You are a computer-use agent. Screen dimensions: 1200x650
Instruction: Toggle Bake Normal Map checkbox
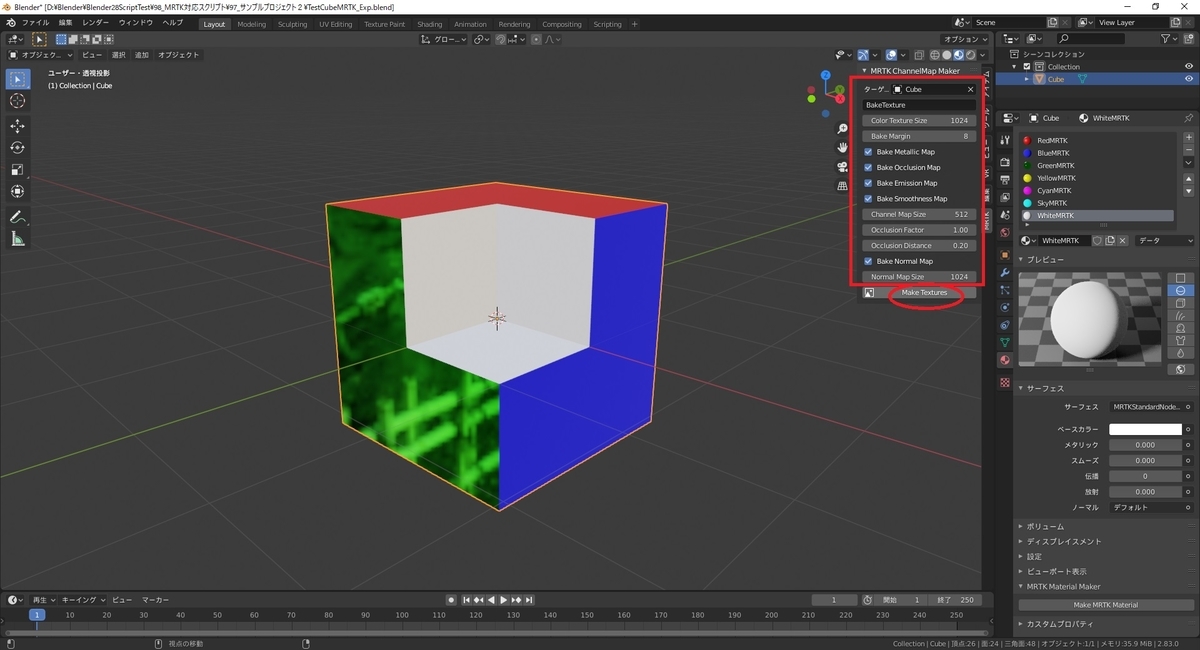click(868, 261)
